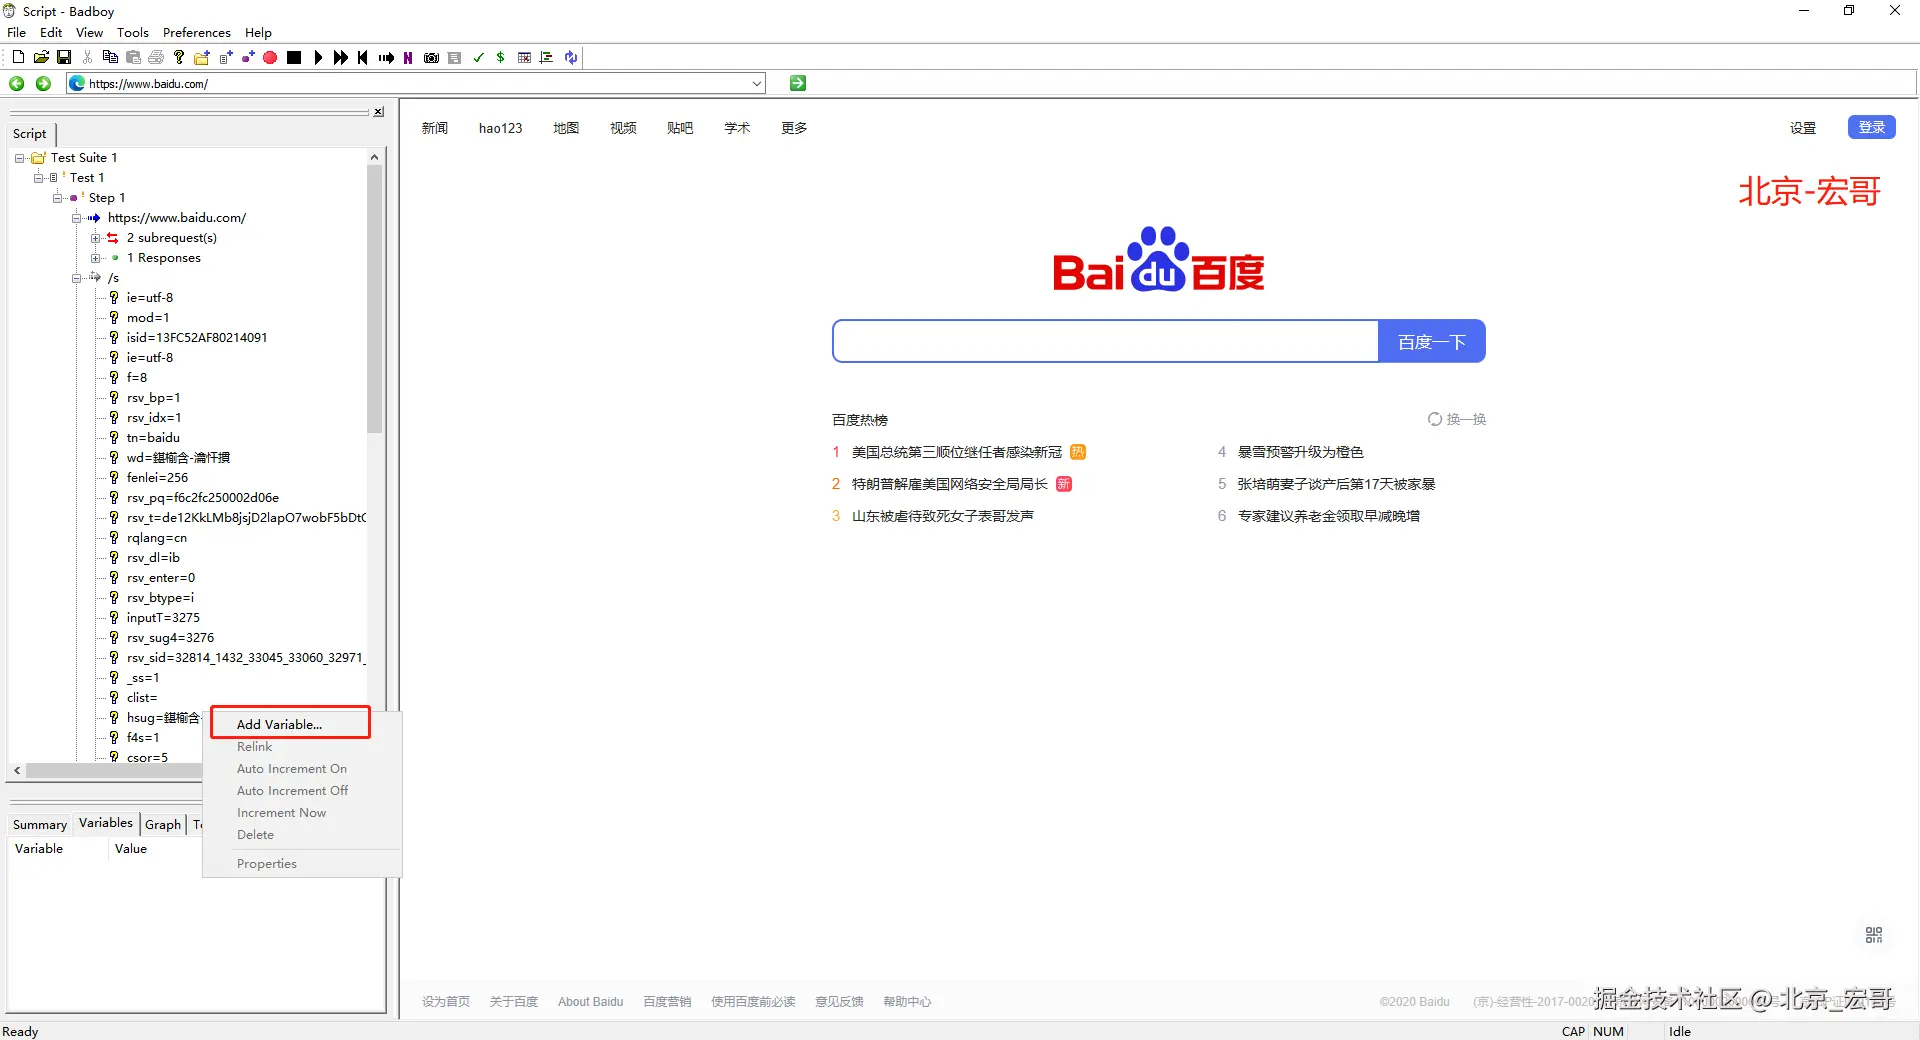The image size is (1920, 1040).
Task: Play the script with the single triangle button
Action: [x=318, y=58]
